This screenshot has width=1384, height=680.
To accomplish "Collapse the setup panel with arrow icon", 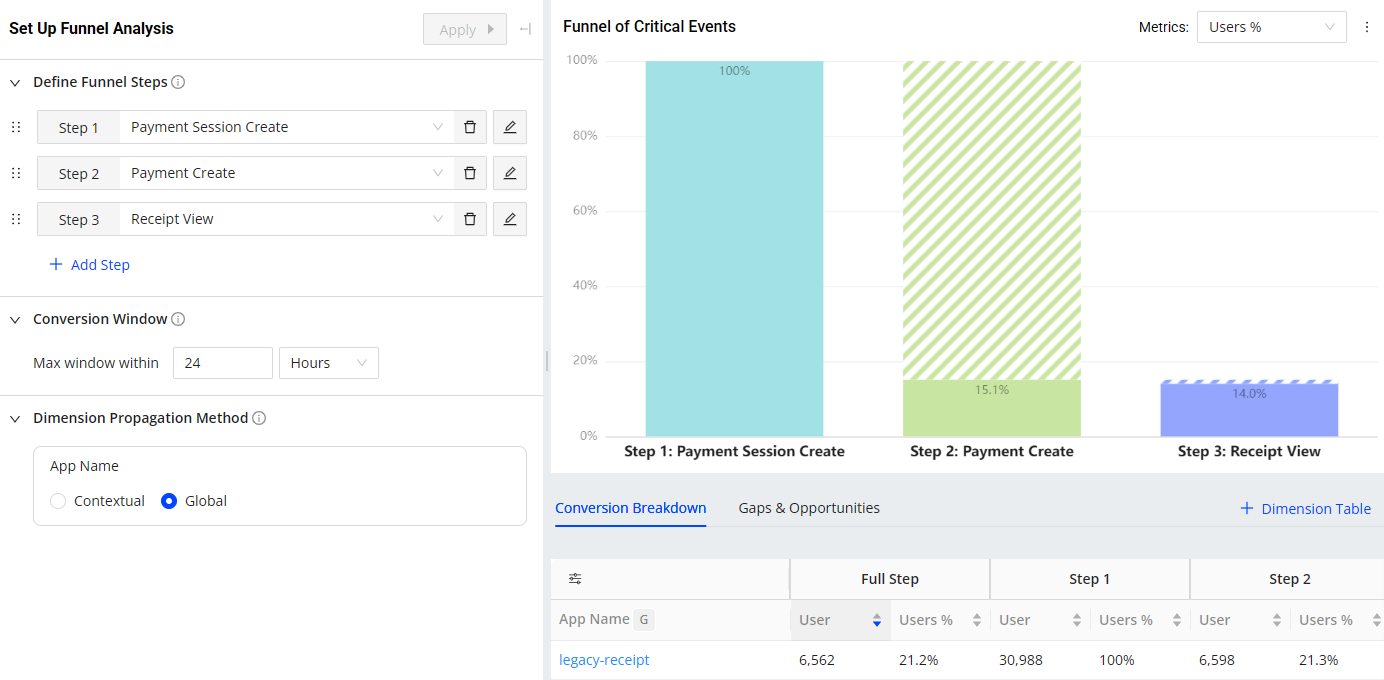I will [526, 29].
